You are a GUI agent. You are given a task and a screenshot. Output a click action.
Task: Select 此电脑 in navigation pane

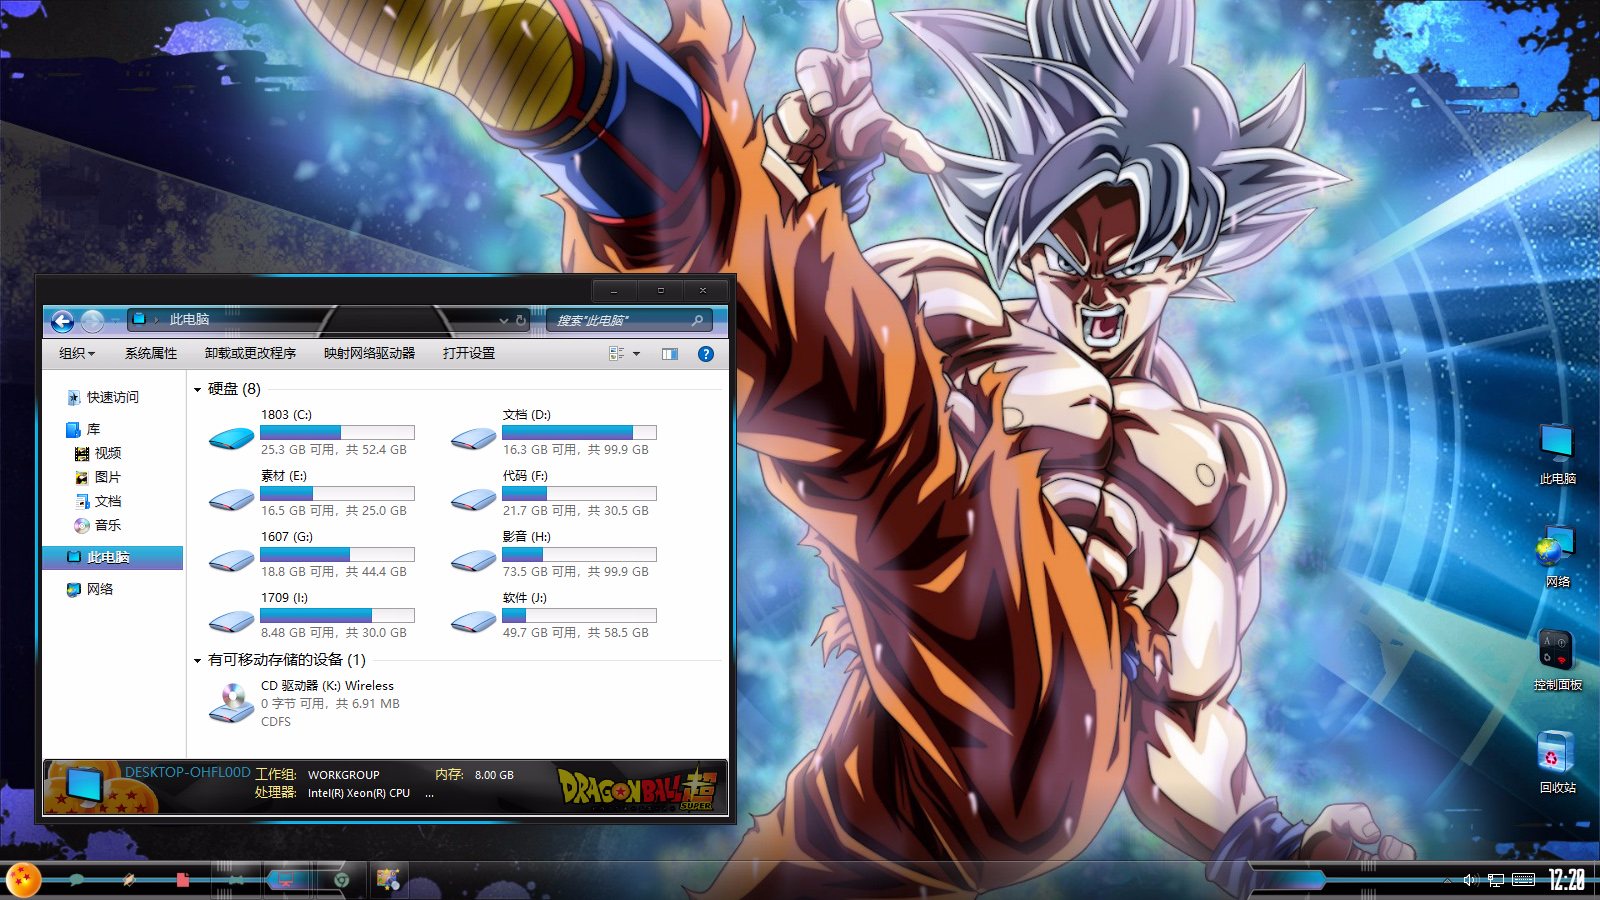click(x=113, y=557)
